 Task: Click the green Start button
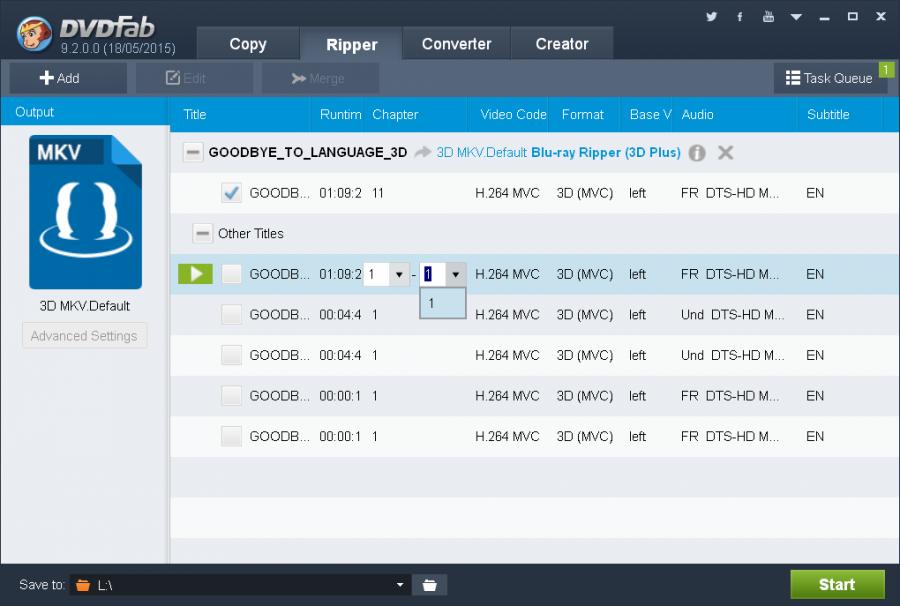tap(837, 585)
